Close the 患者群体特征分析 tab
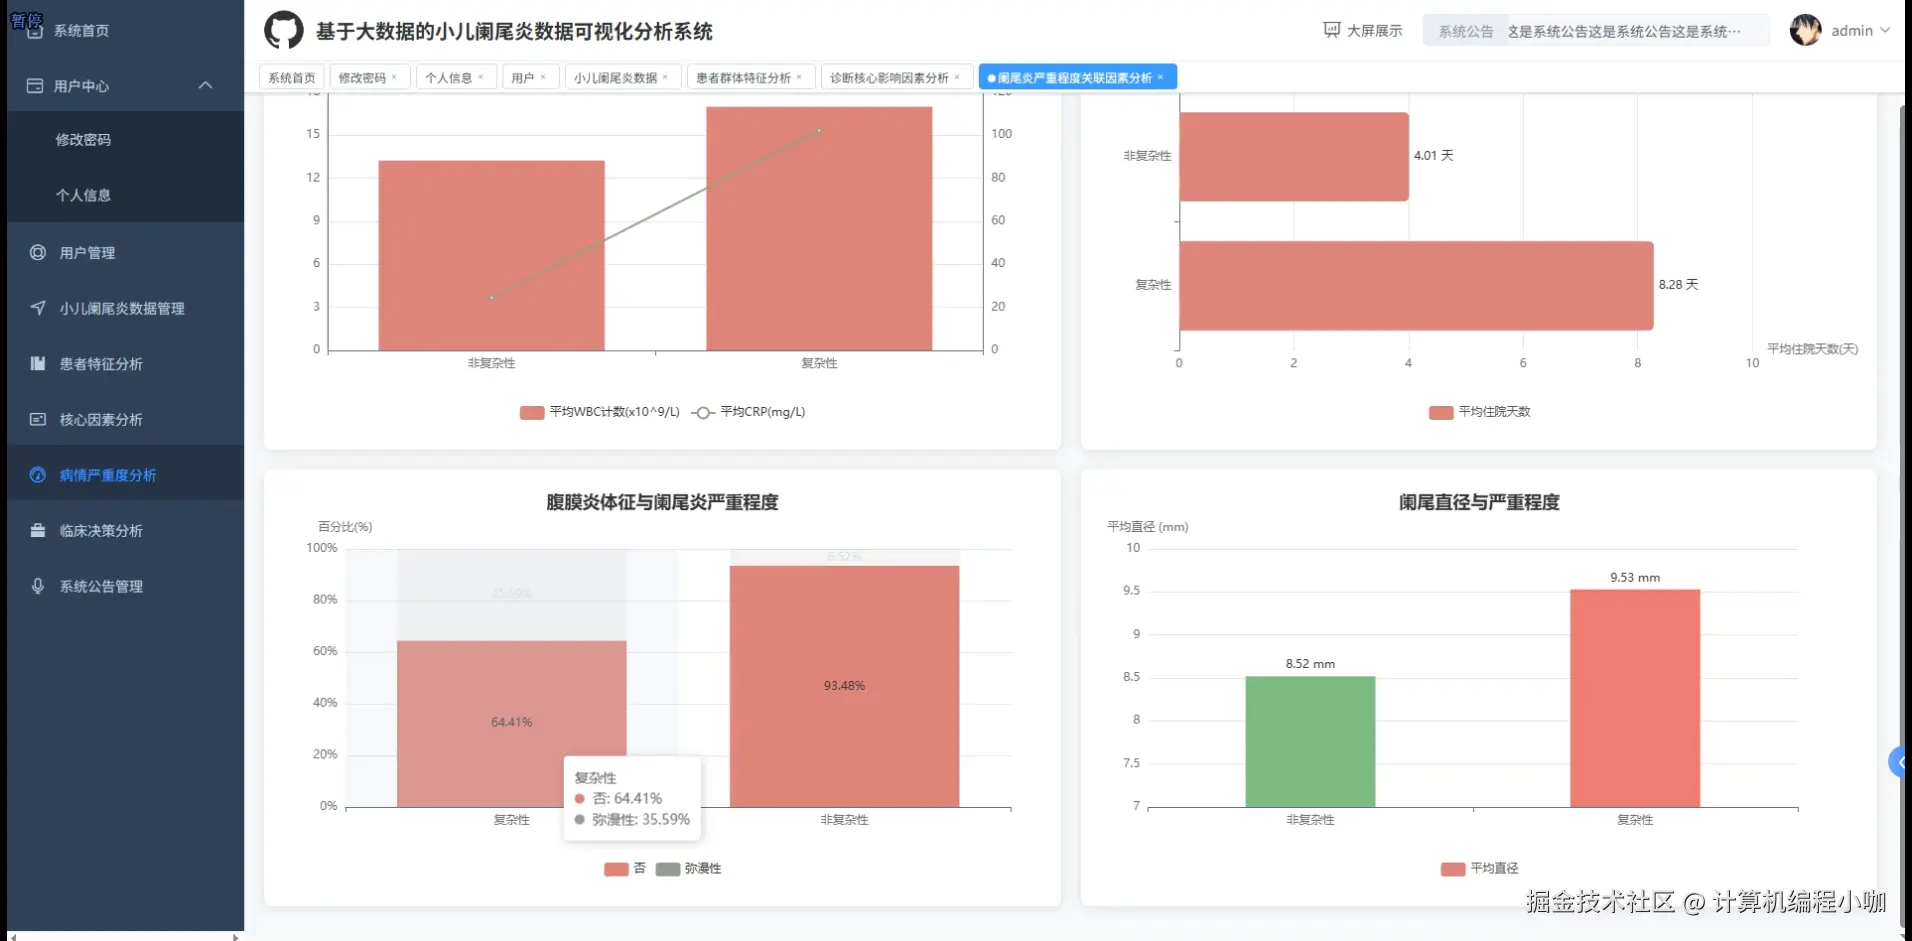 click(799, 77)
